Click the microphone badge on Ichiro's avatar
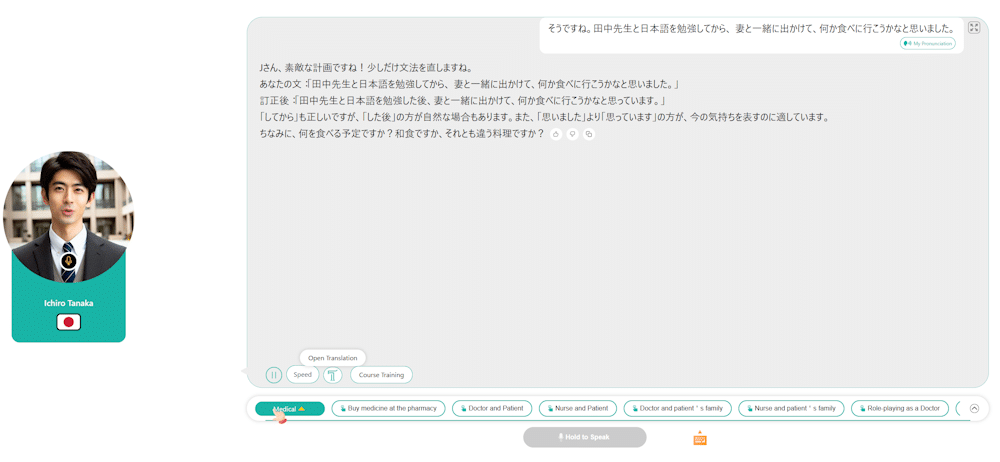This screenshot has width=1000, height=462. pyautogui.click(x=68, y=260)
